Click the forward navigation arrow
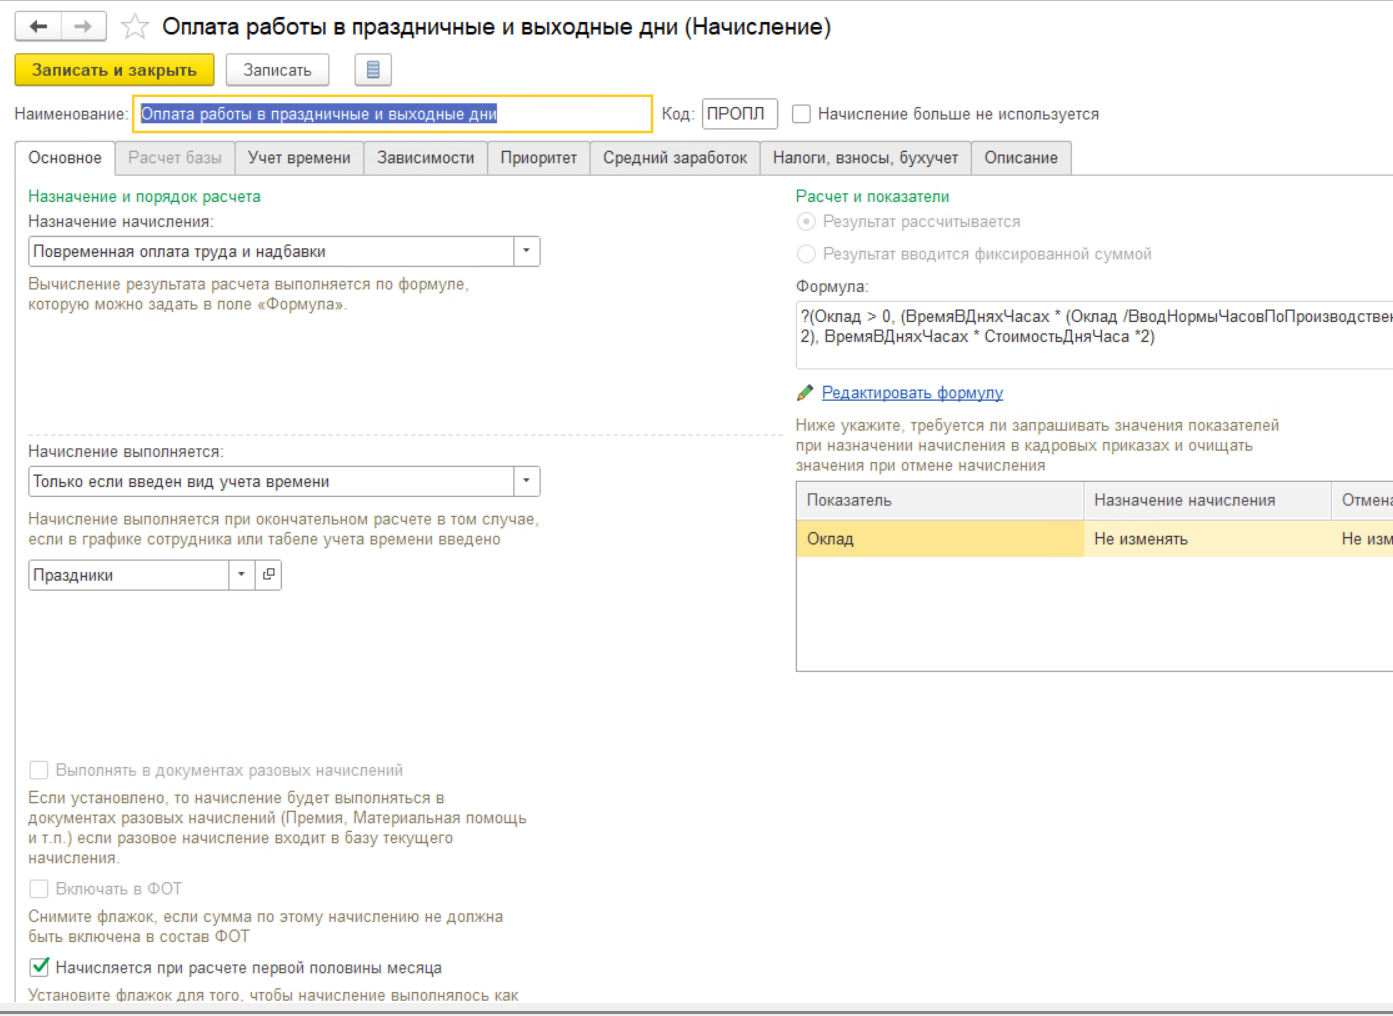Image resolution: width=1393 pixels, height=1016 pixels. (84, 27)
